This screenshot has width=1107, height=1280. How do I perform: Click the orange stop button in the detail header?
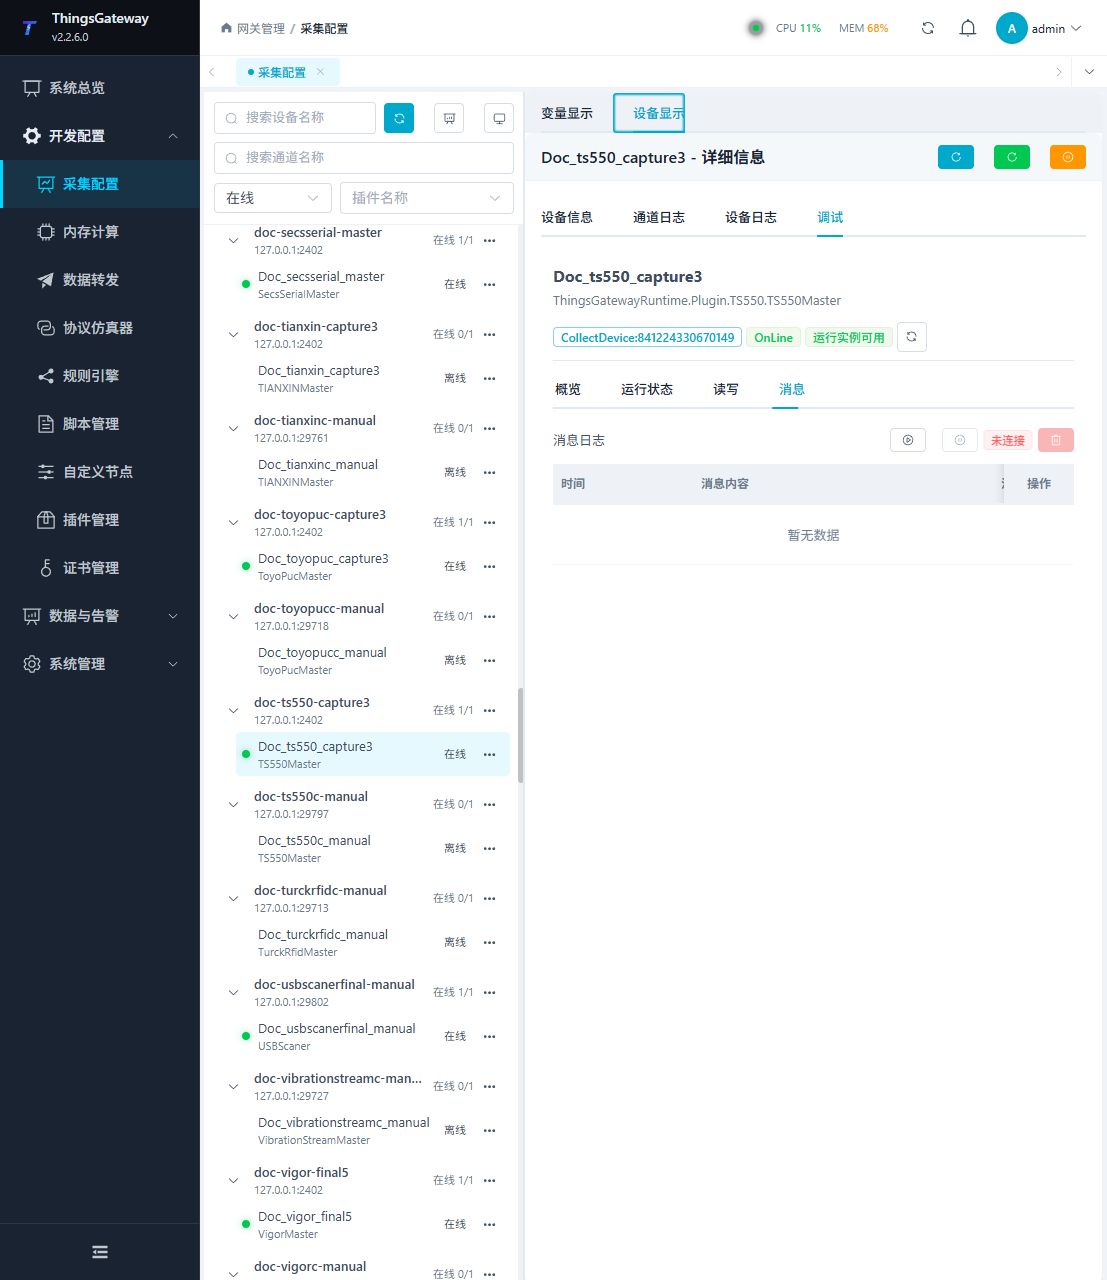(x=1068, y=157)
